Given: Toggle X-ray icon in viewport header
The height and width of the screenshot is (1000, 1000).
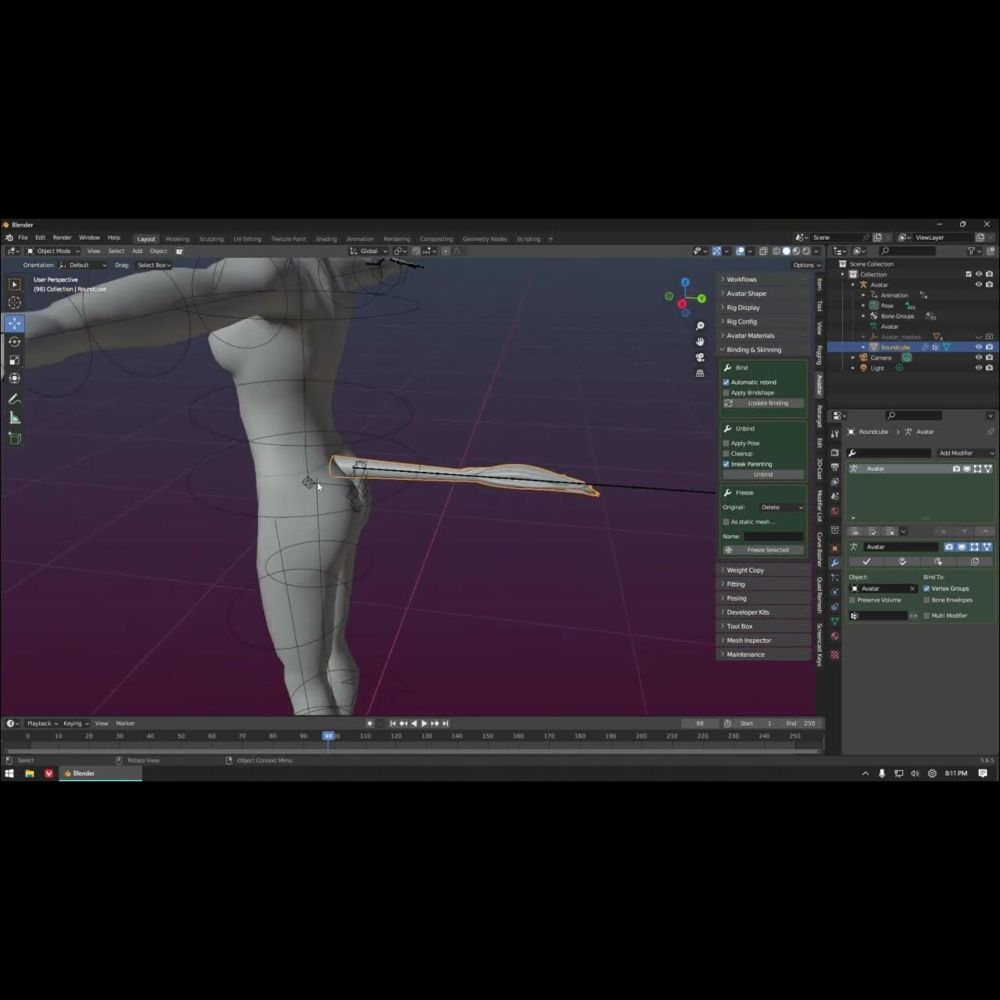Looking at the screenshot, I should [x=763, y=251].
